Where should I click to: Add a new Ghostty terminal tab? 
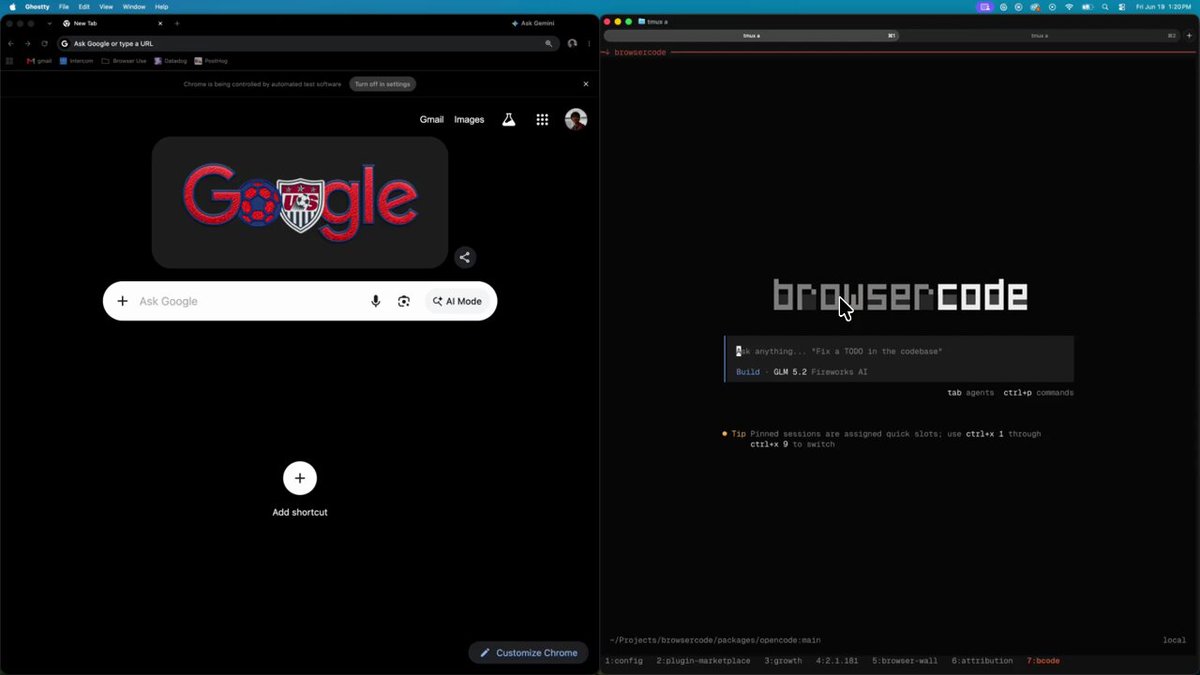point(1188,35)
